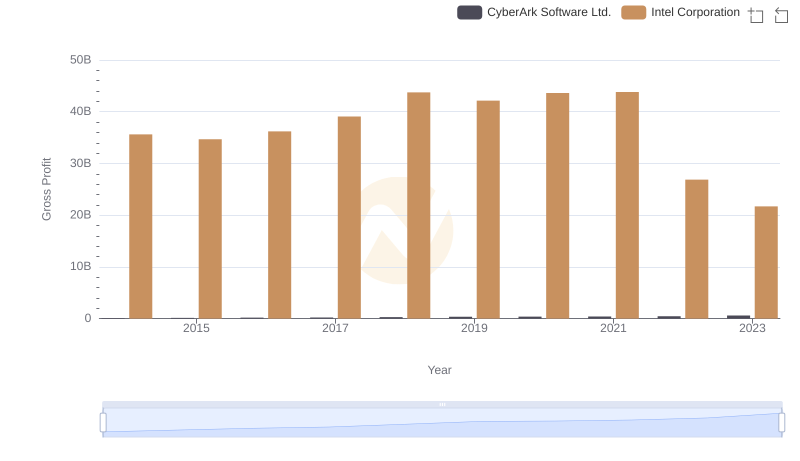Toggle CyberArk Software Ltd. legend entry
The width and height of the screenshot is (800, 461).
534,12
